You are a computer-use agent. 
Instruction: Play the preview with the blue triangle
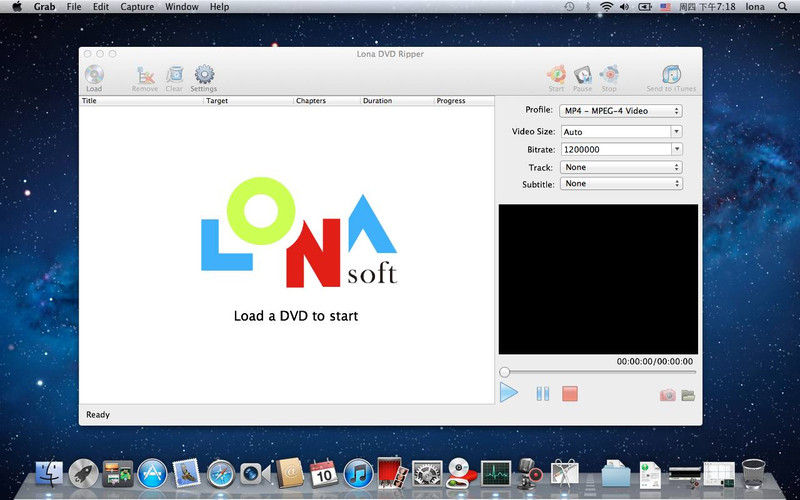[x=509, y=393]
